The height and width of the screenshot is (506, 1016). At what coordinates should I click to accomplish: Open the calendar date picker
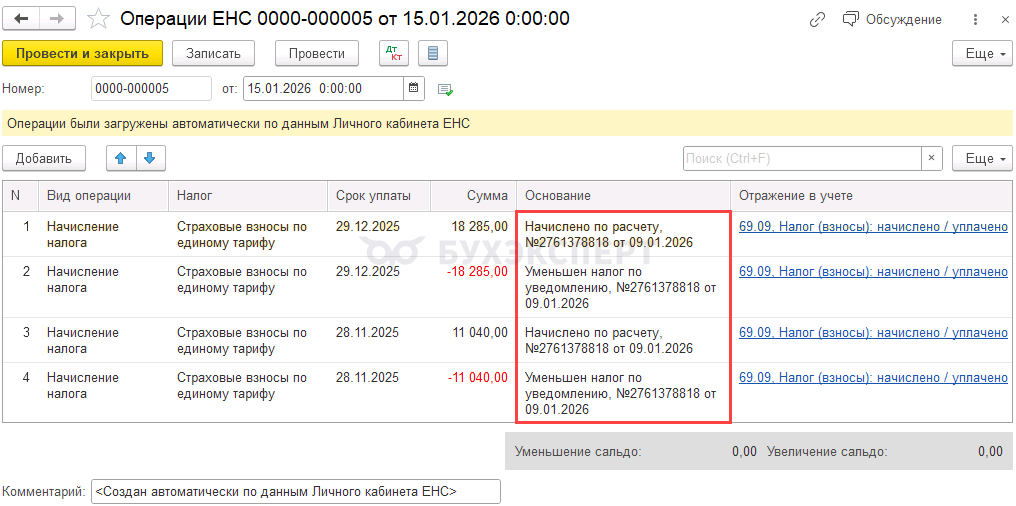click(414, 89)
